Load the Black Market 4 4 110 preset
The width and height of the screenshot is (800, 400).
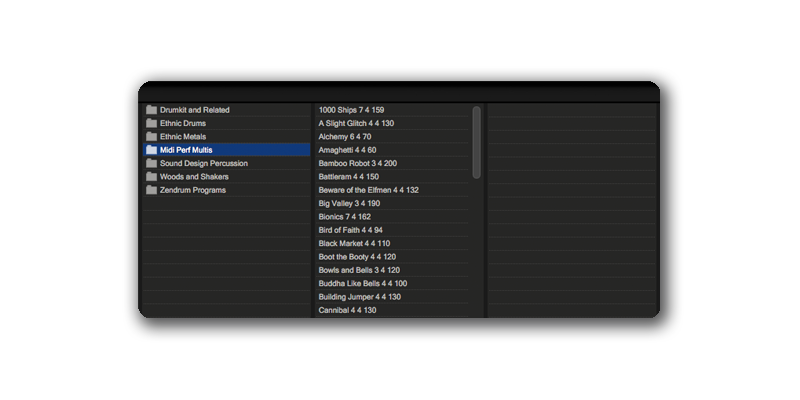coord(354,243)
